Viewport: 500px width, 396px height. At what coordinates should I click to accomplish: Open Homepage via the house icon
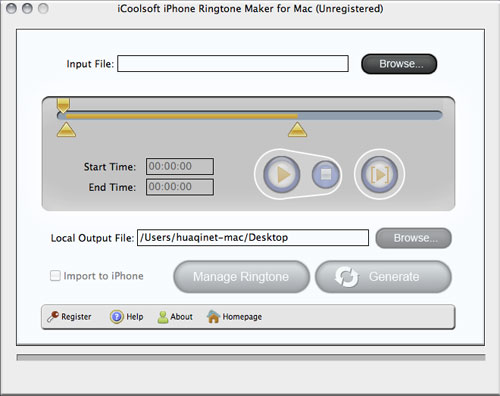(x=213, y=316)
